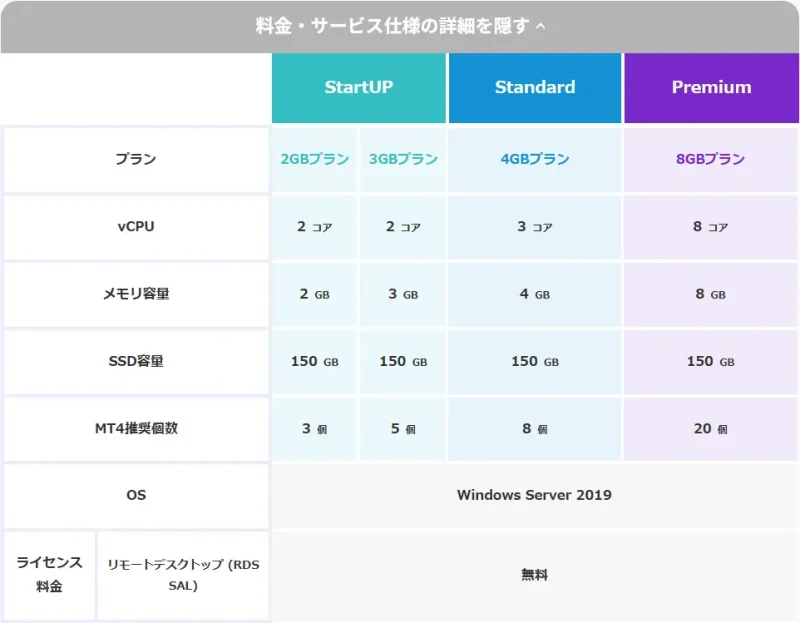Click the Standard column header
800x623 pixels.
coord(534,87)
